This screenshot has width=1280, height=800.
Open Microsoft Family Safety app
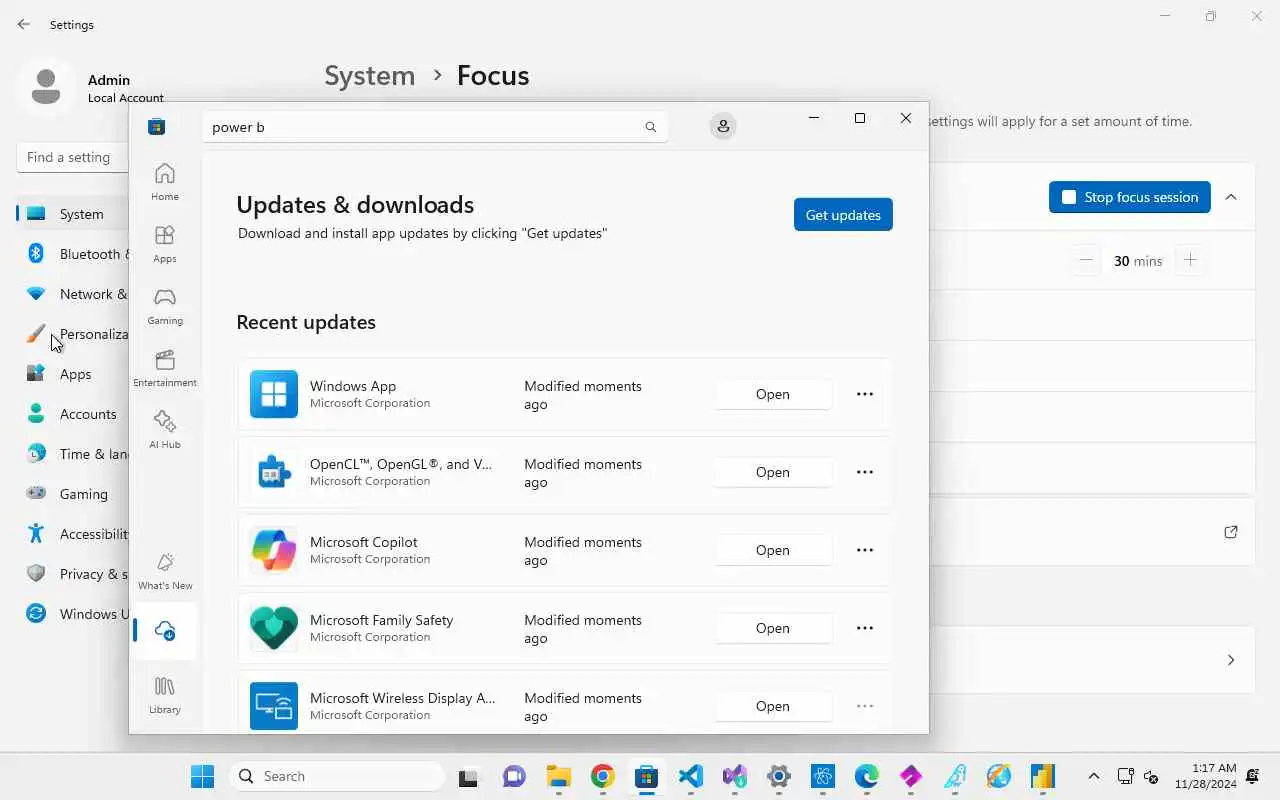pos(773,628)
